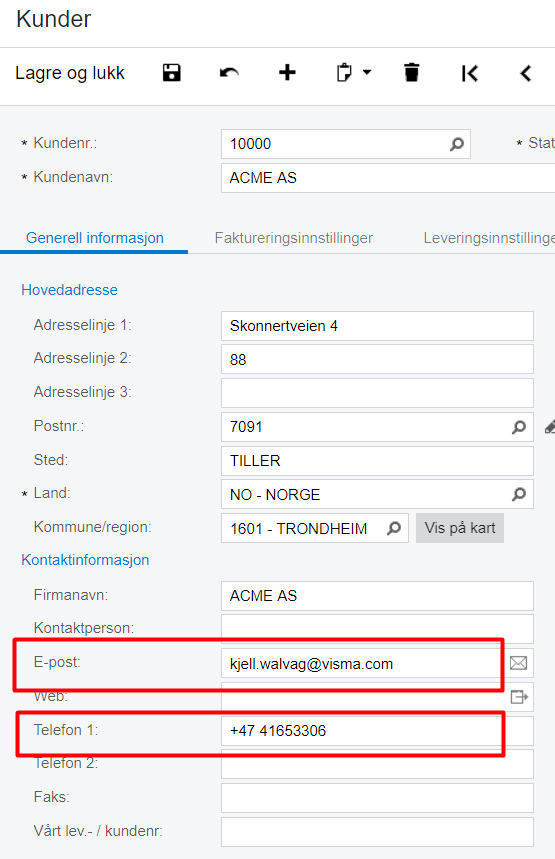This screenshot has width=555, height=859.
Task: Click the save floppy disk icon
Action: (x=171, y=73)
